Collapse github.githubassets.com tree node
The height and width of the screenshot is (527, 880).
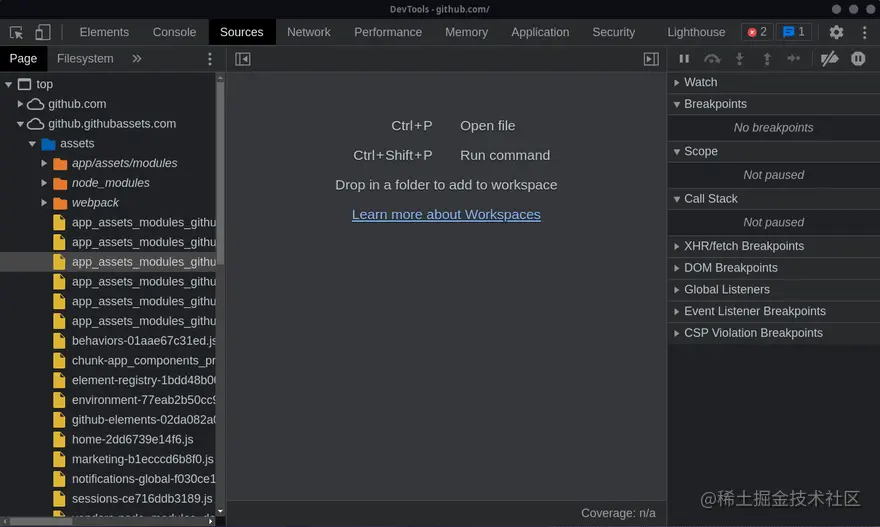[x=20, y=123]
